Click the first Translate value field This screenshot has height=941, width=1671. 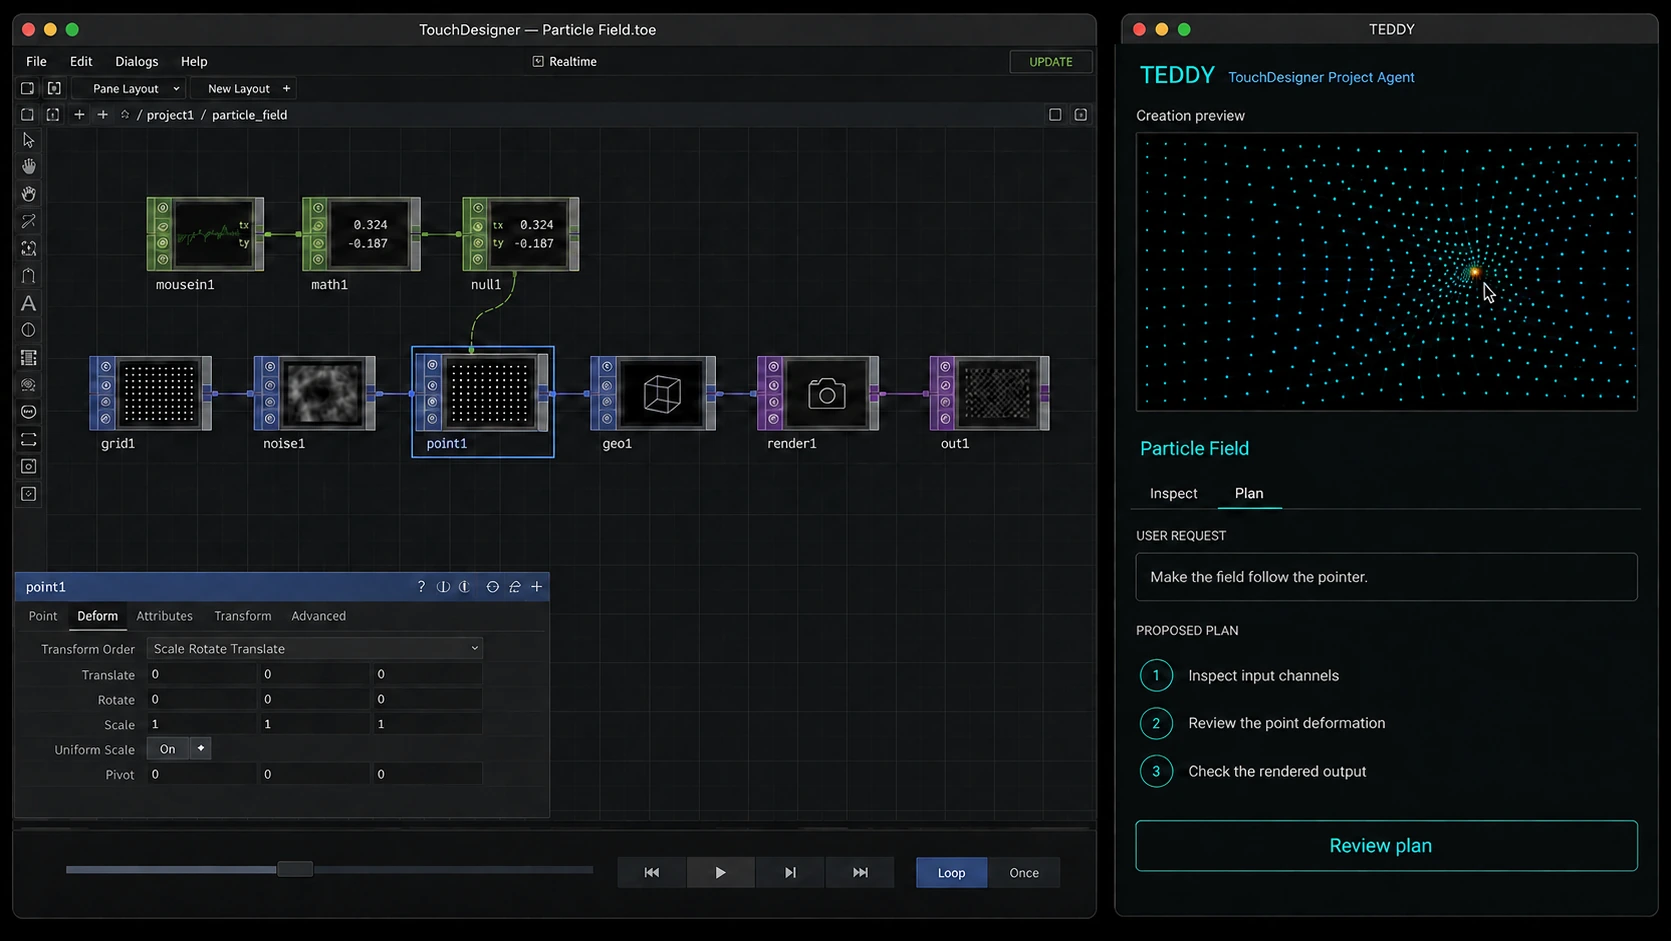201,674
